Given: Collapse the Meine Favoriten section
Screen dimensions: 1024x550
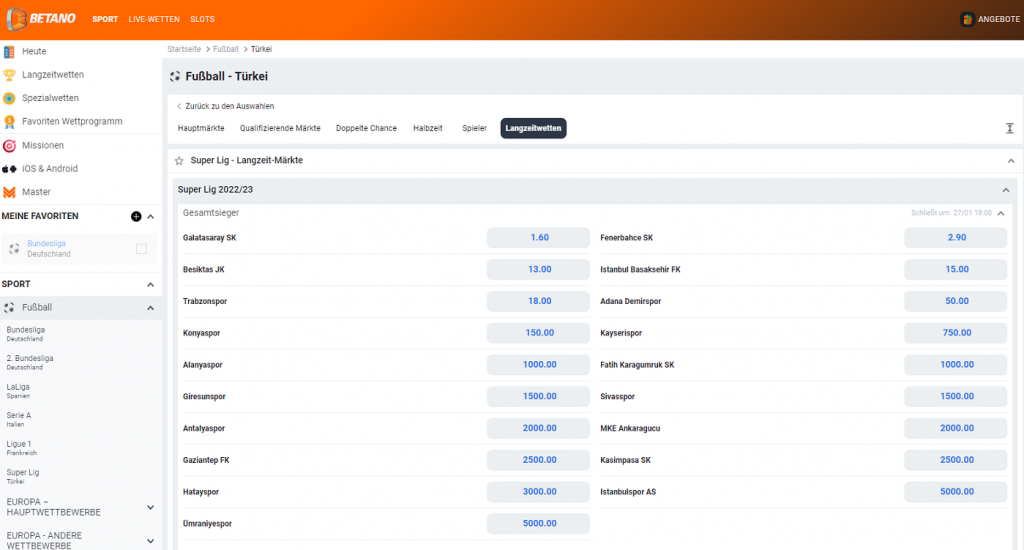Looking at the screenshot, I should pos(151,216).
